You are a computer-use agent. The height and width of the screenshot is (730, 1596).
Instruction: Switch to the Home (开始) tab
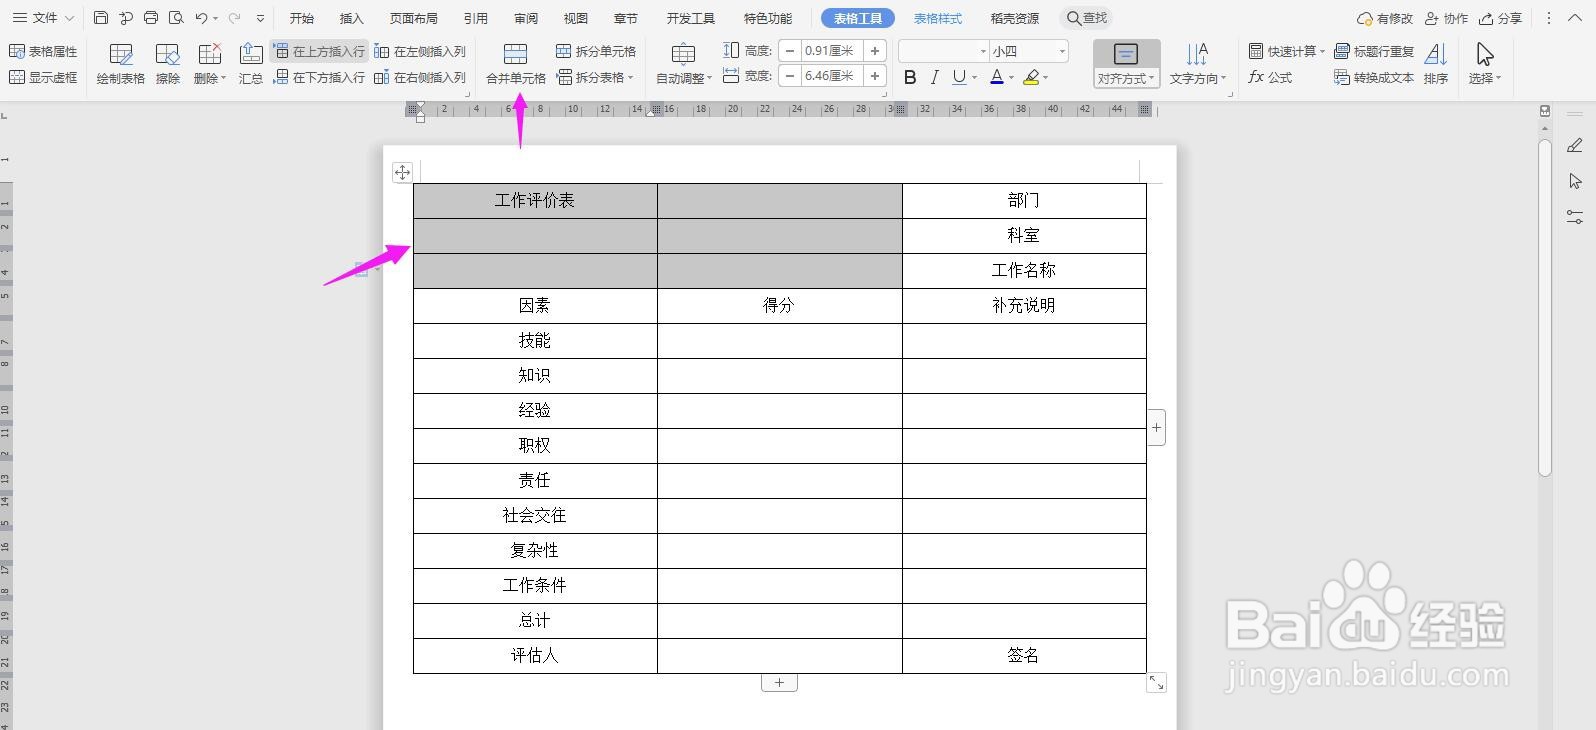[x=301, y=18]
